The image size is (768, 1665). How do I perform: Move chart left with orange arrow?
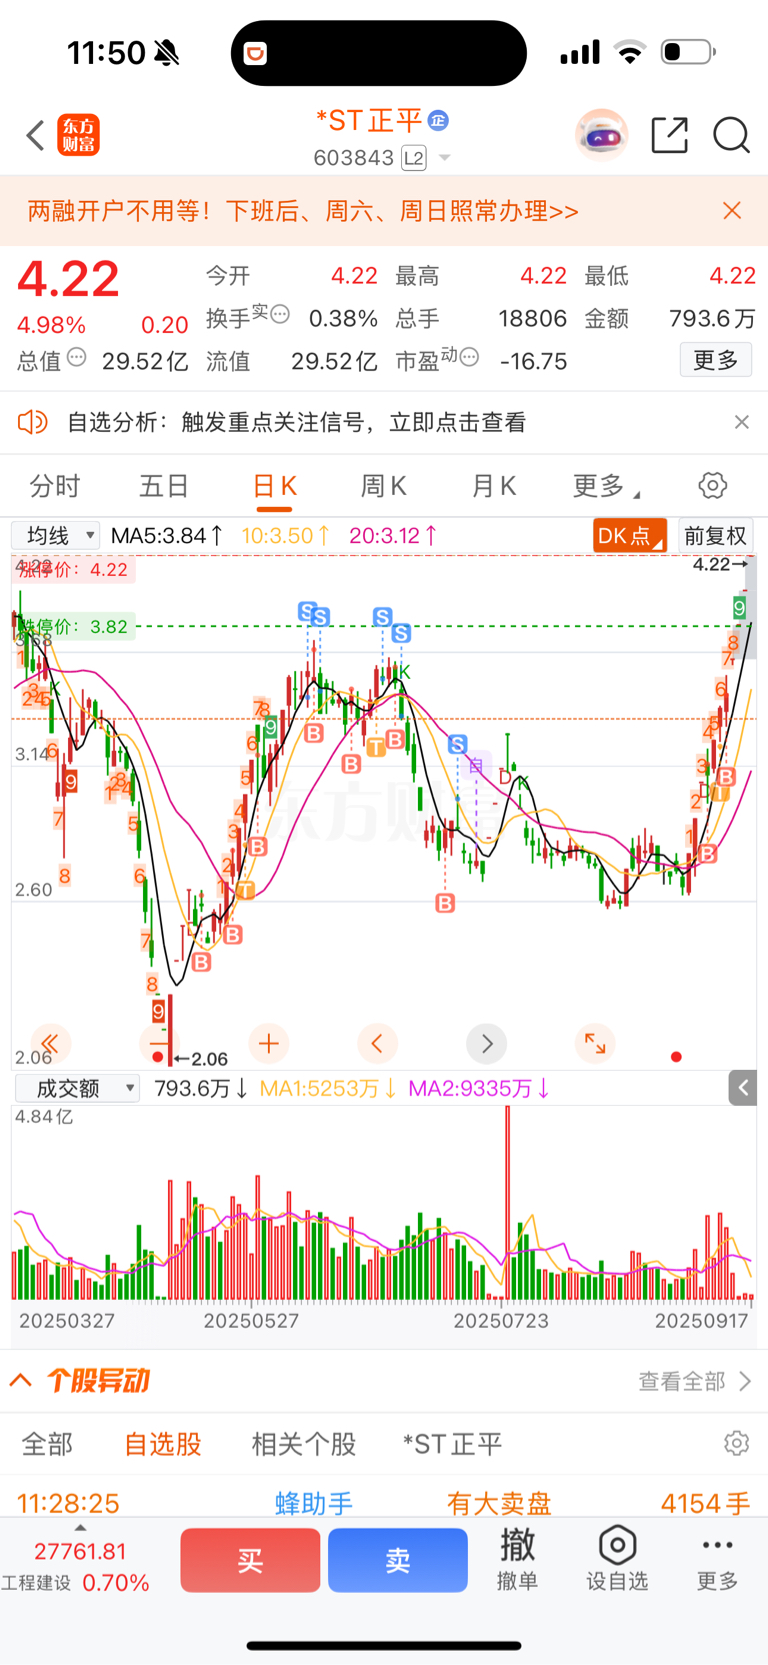pos(377,1044)
